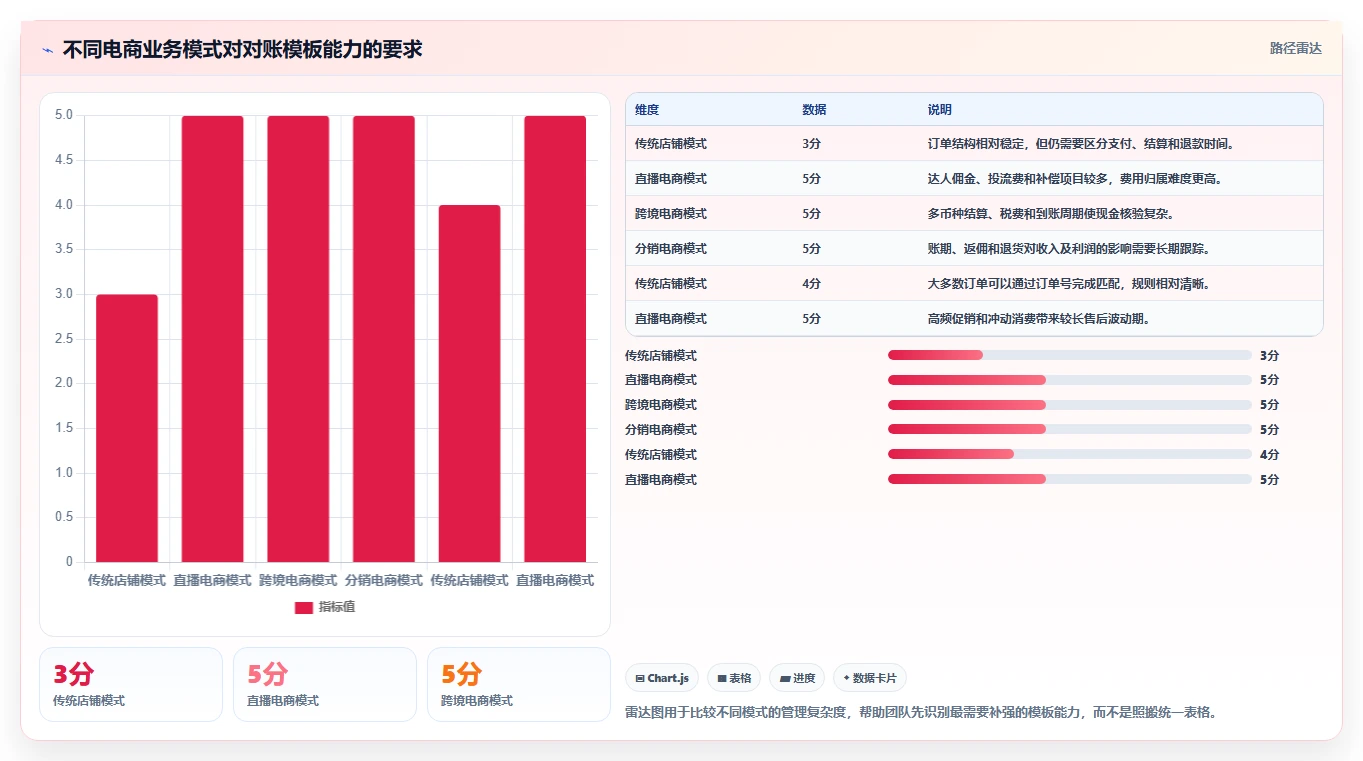
Task: Click the 传统店铺模式 chart bar reaching 3.0
Action: pos(127,428)
